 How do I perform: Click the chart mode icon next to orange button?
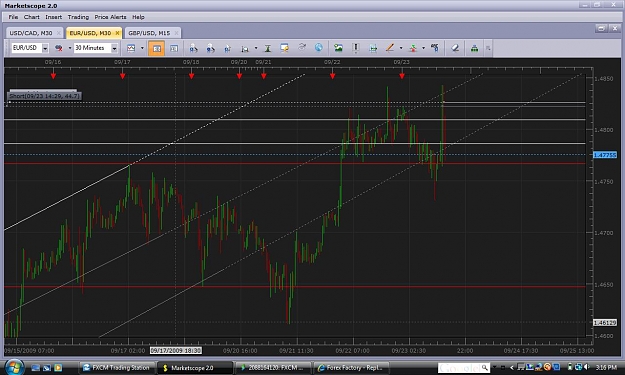click(174, 48)
